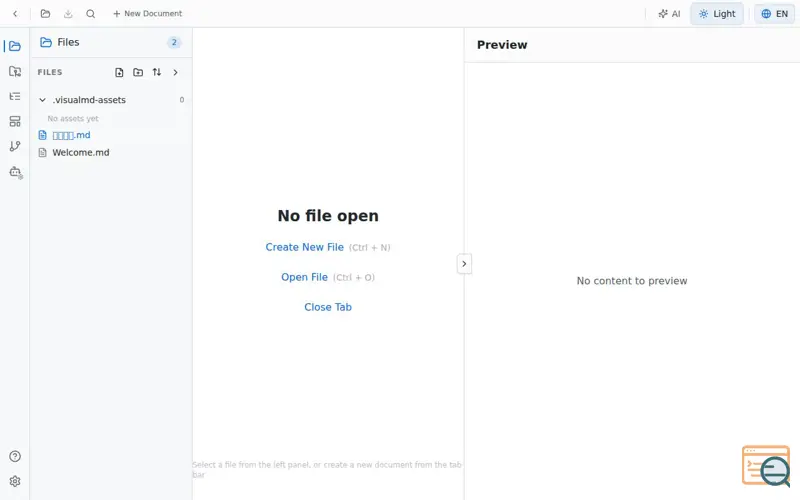Select the Files sidebar icon
Viewport: 800px width, 500px height.
click(15, 46)
